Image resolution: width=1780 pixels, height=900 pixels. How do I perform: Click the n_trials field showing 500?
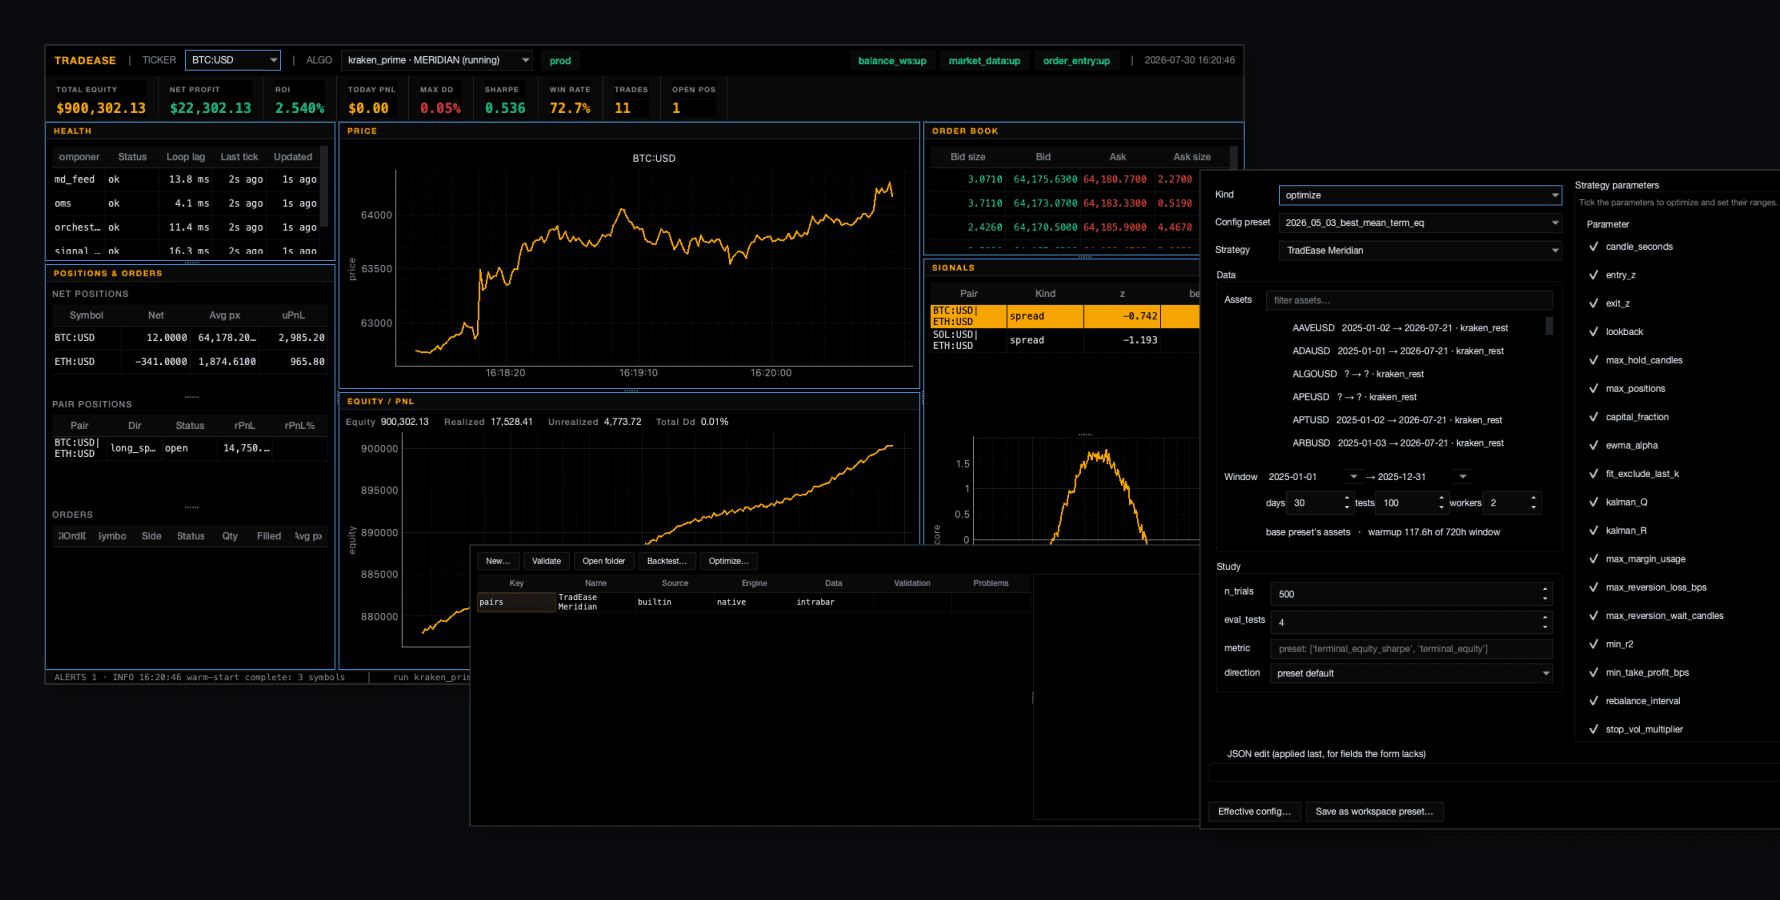[x=1412, y=594]
